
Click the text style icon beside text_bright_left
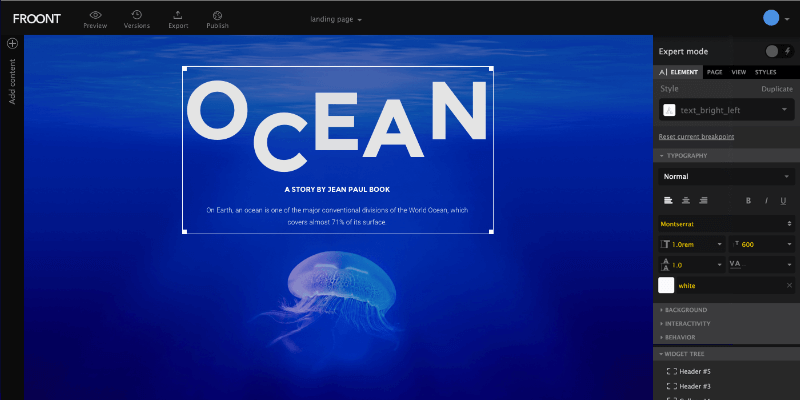coord(669,110)
